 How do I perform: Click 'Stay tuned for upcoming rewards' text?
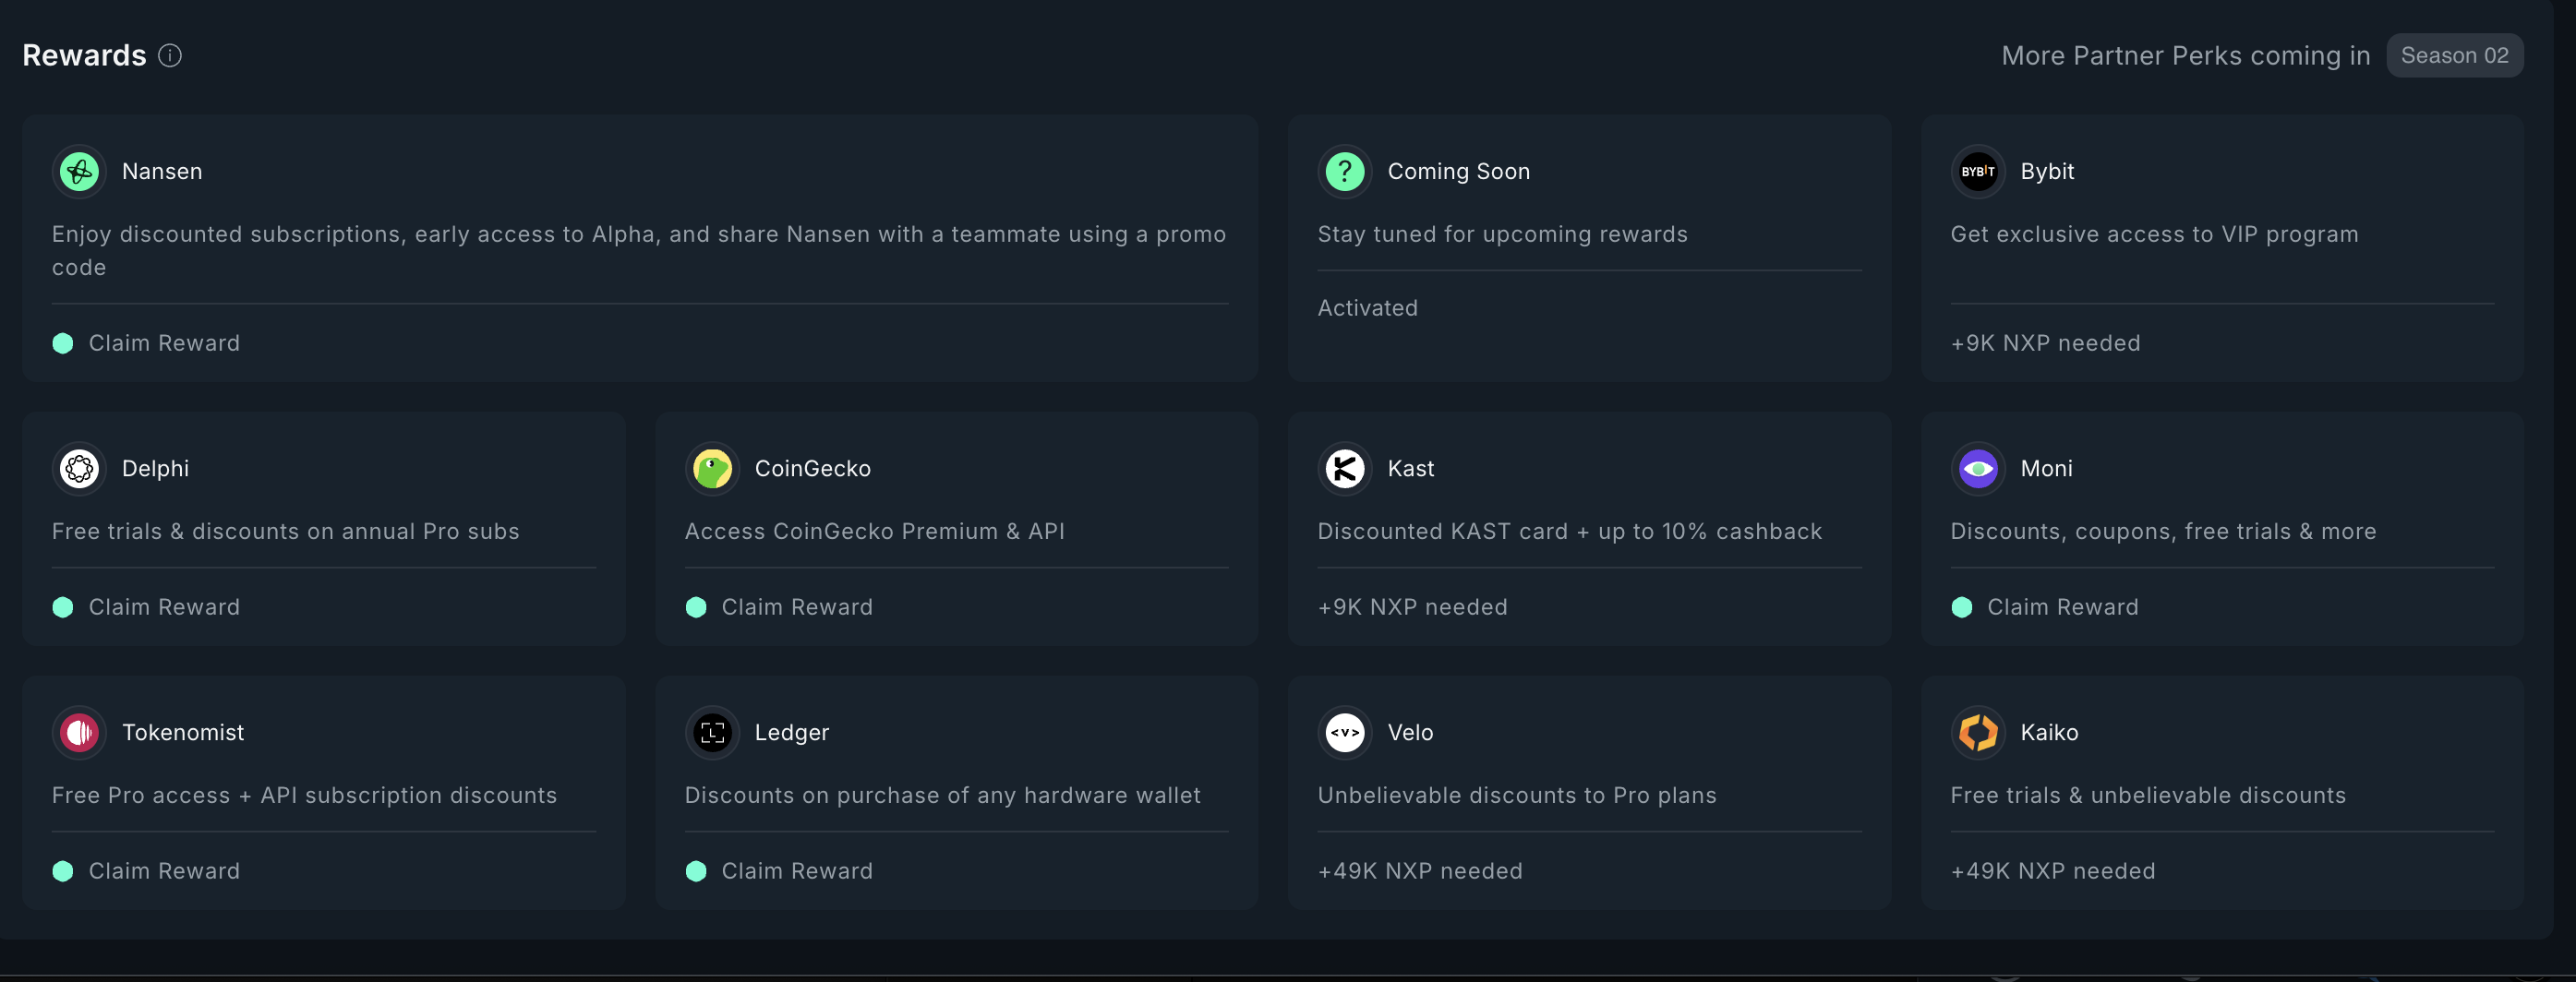1502,235
